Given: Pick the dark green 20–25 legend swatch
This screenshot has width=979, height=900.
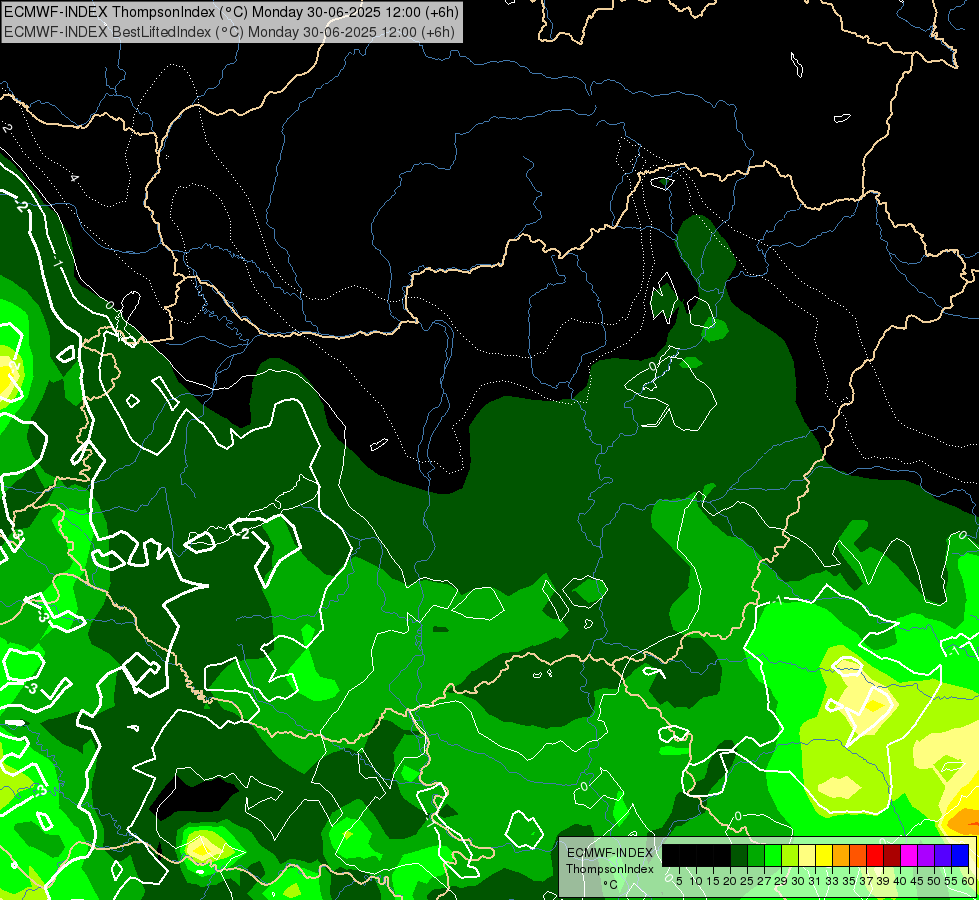Looking at the screenshot, I should [x=739, y=855].
